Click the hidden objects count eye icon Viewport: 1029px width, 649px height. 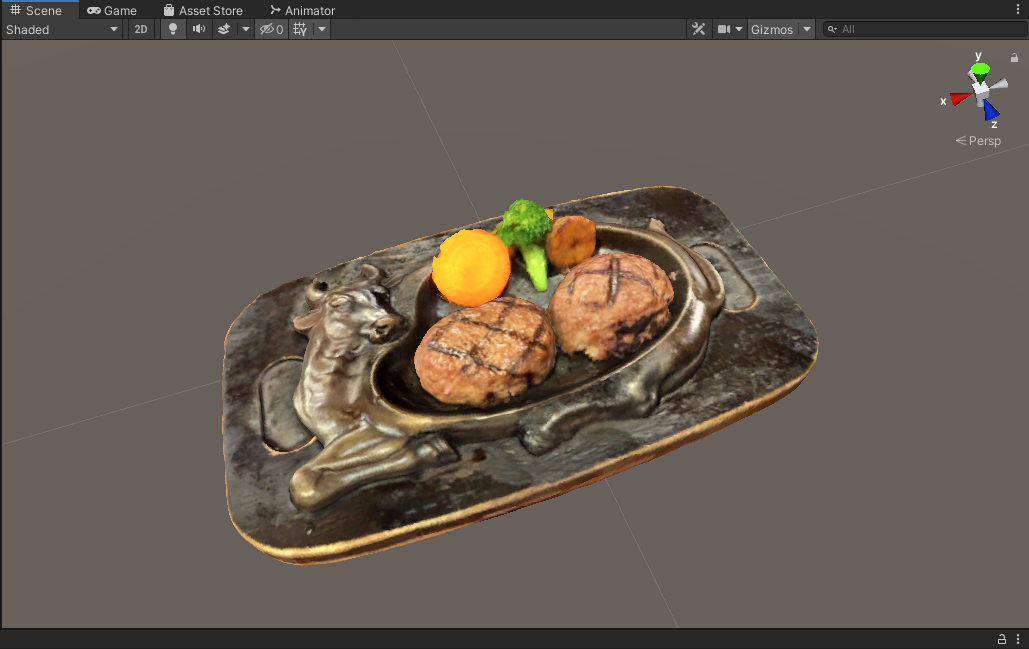pyautogui.click(x=268, y=29)
